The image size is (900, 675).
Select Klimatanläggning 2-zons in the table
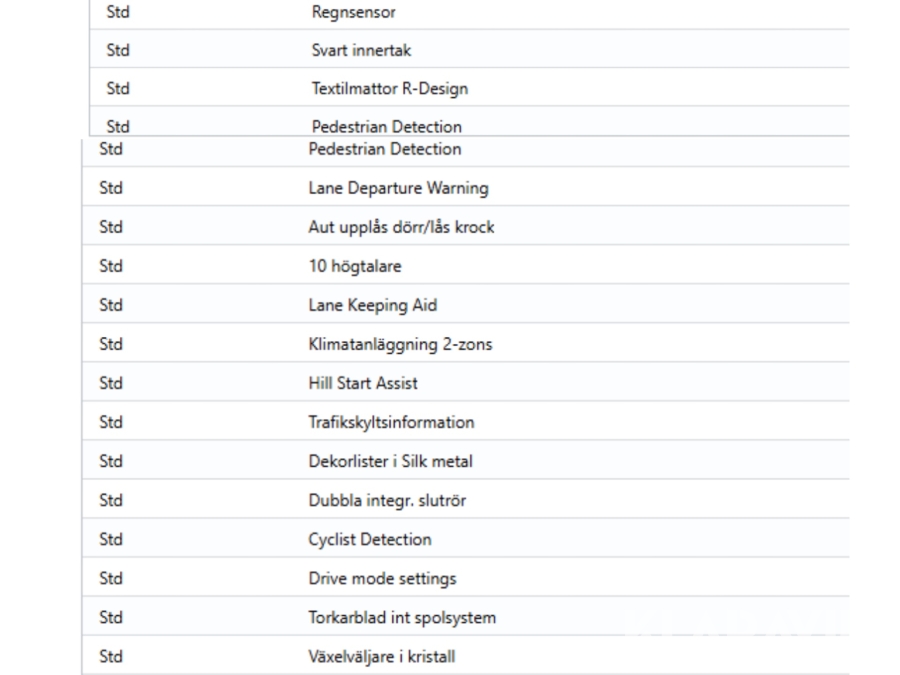[x=400, y=344]
